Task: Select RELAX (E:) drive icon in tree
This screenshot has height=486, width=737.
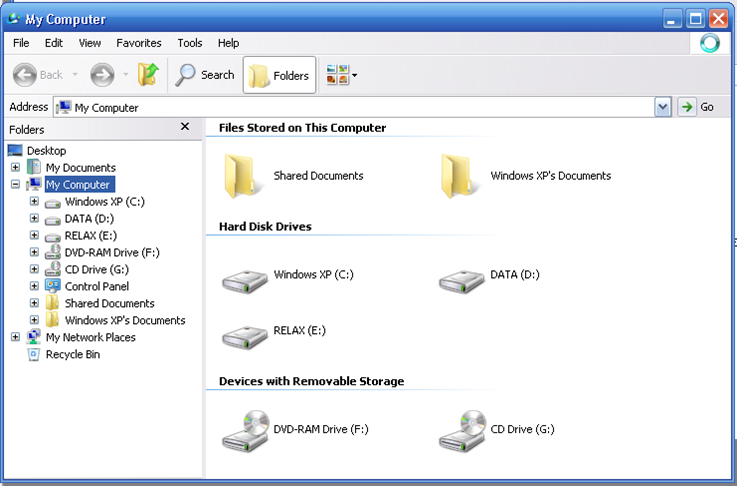Action: pos(53,237)
